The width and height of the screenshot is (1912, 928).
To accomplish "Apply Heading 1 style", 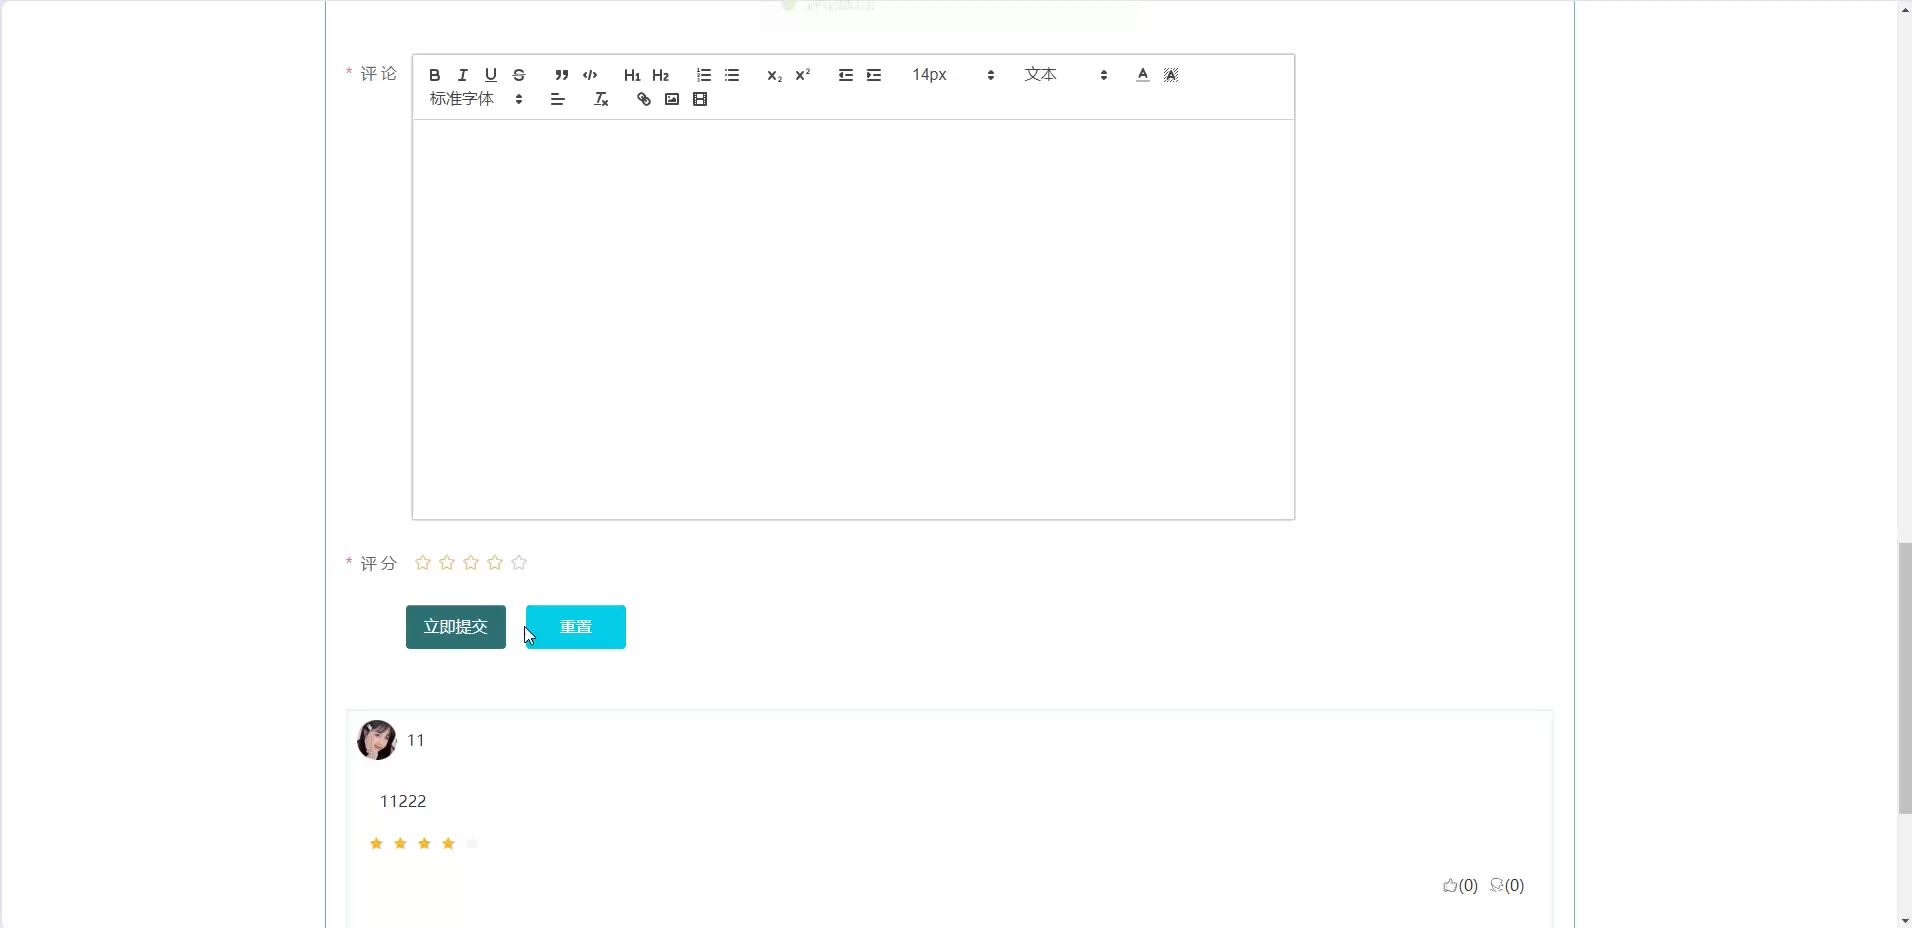I will coord(632,75).
